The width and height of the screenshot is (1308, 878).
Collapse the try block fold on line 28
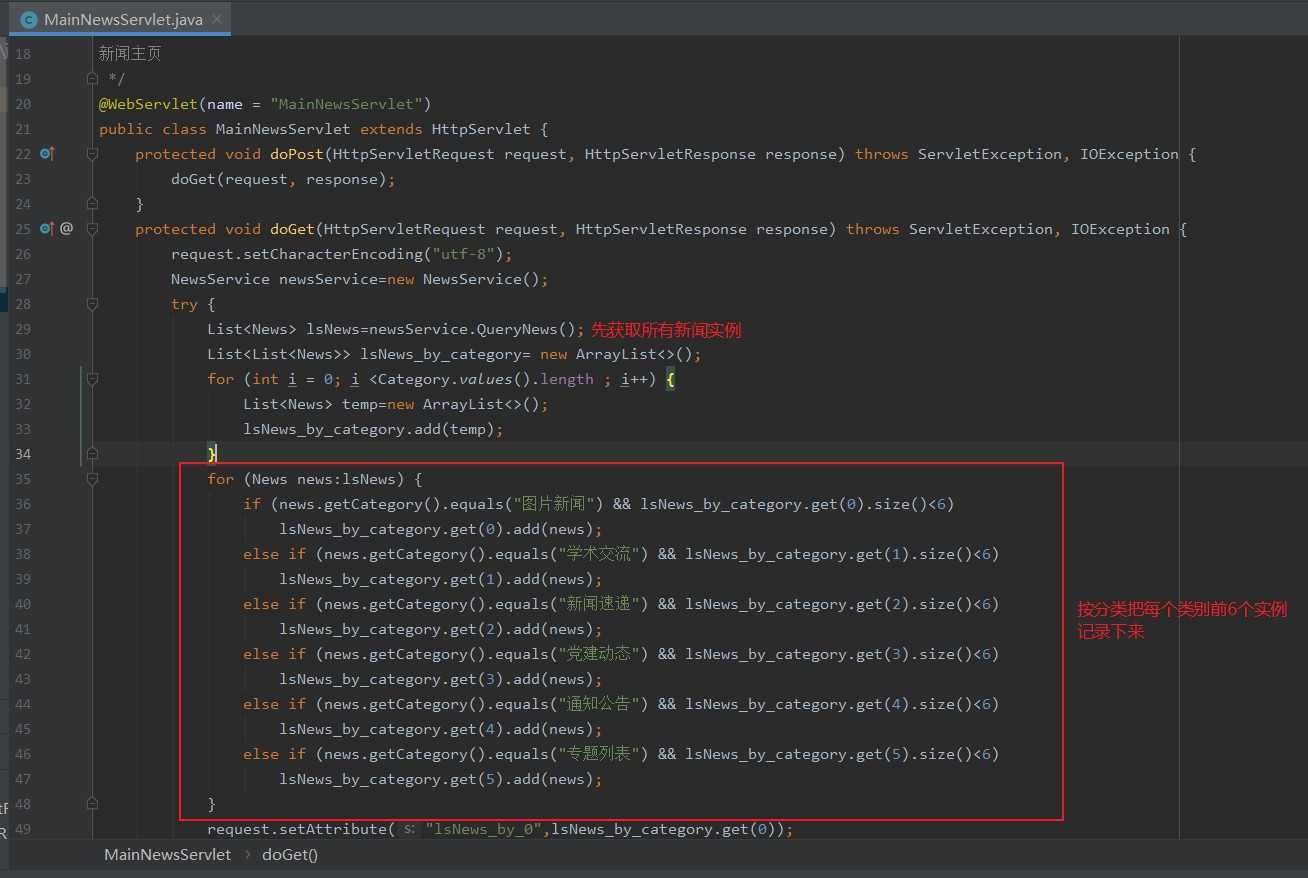coord(92,304)
